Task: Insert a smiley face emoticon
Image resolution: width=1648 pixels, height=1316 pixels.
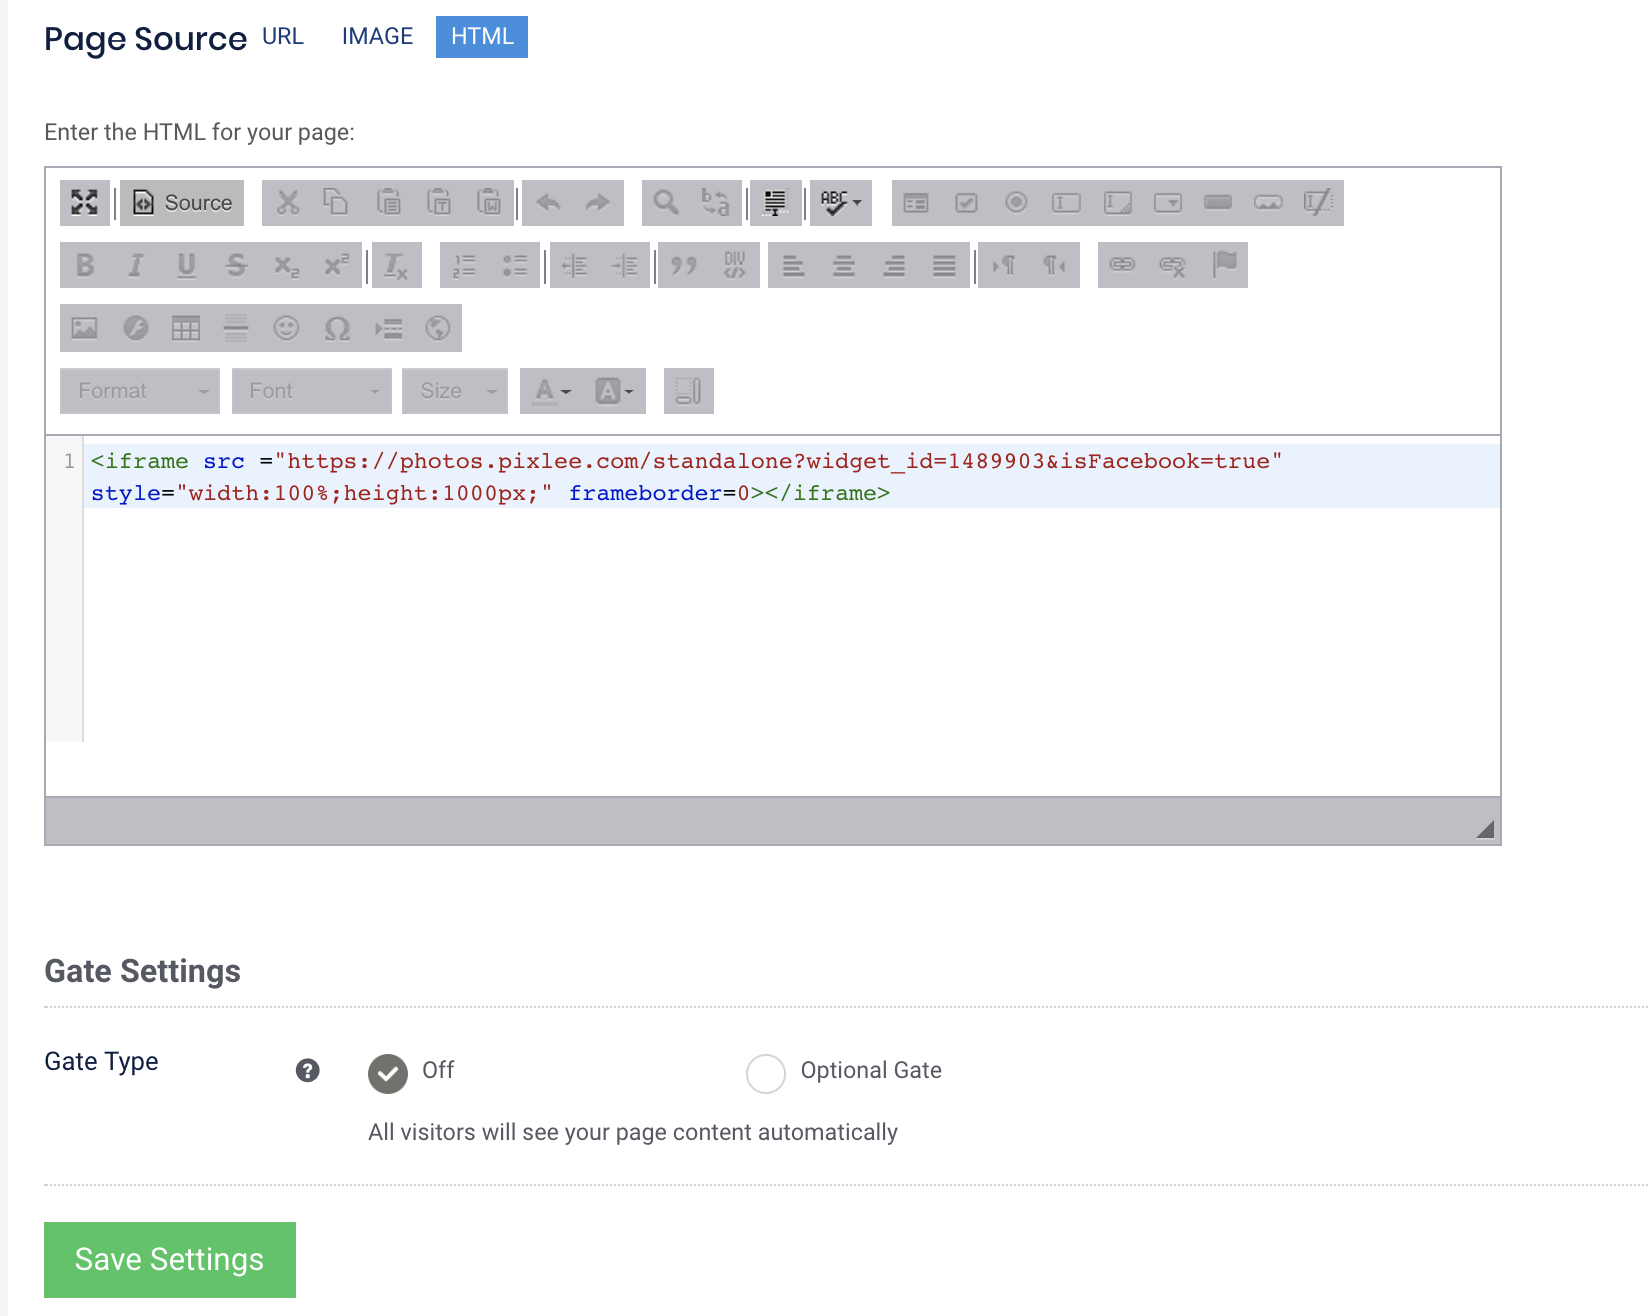Action: click(287, 328)
